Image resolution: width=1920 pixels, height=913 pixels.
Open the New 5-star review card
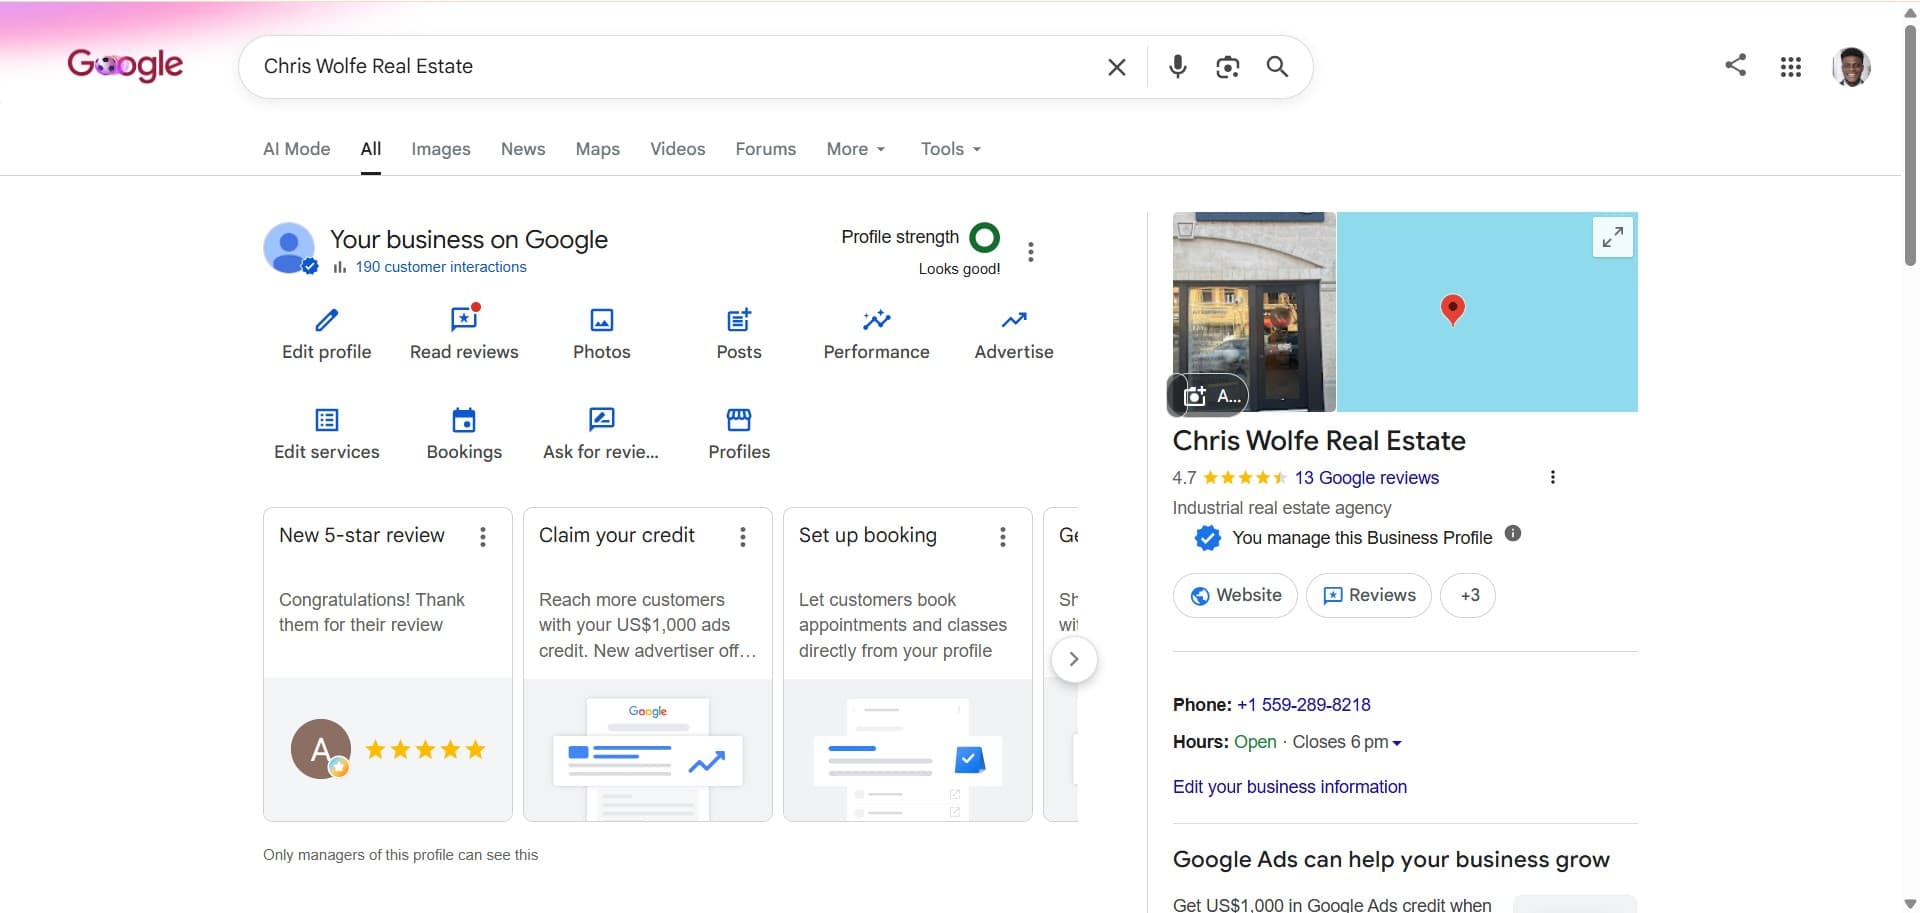pos(388,665)
